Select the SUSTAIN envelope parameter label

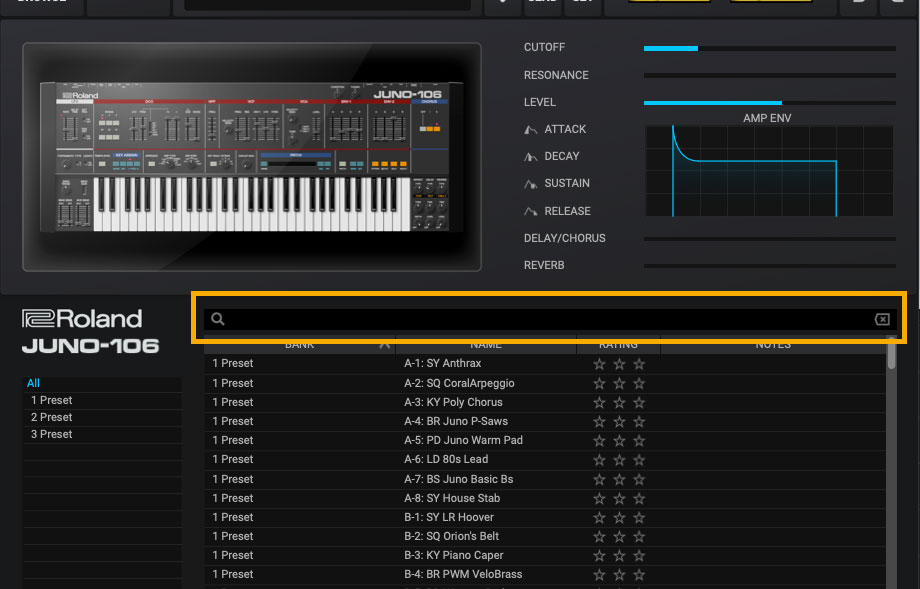[567, 183]
